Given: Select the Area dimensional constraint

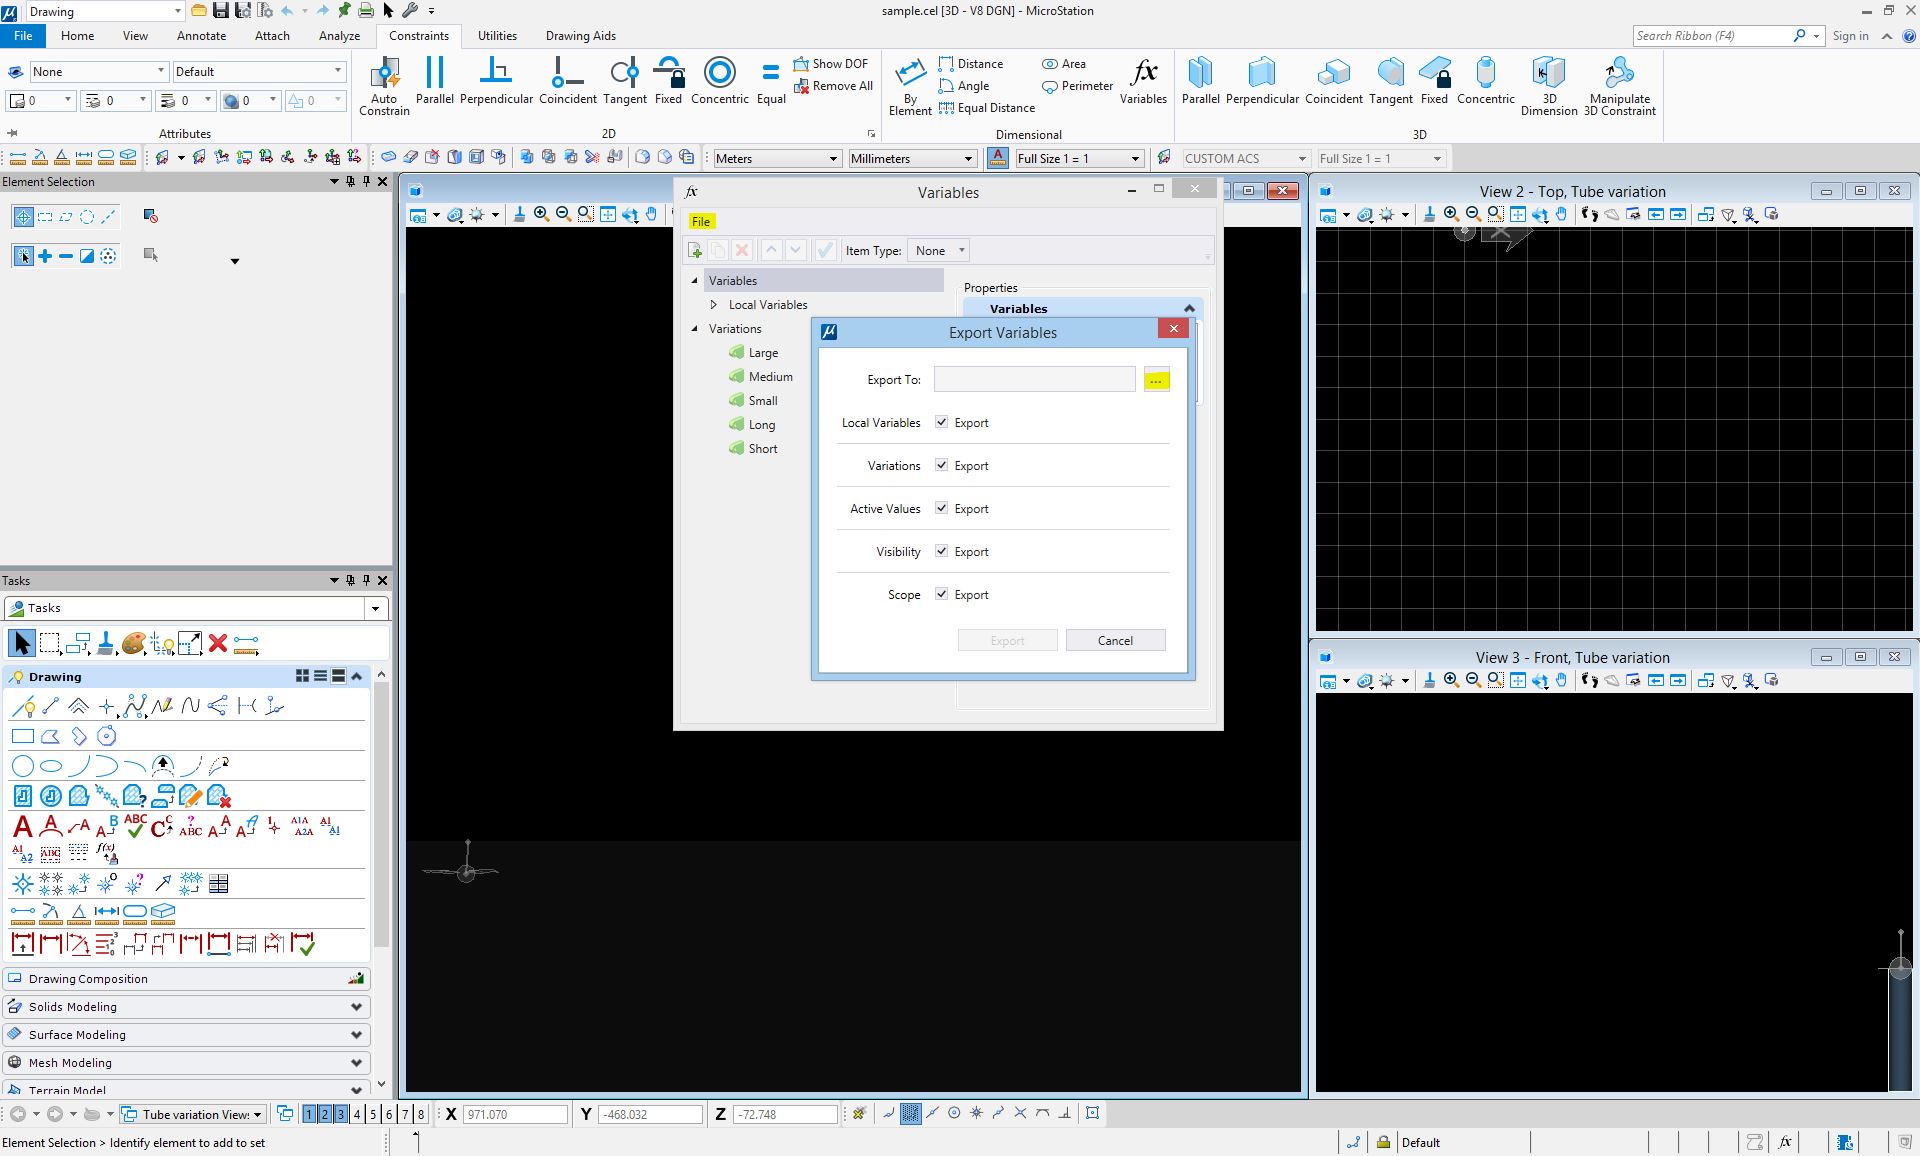Looking at the screenshot, I should [x=1063, y=63].
